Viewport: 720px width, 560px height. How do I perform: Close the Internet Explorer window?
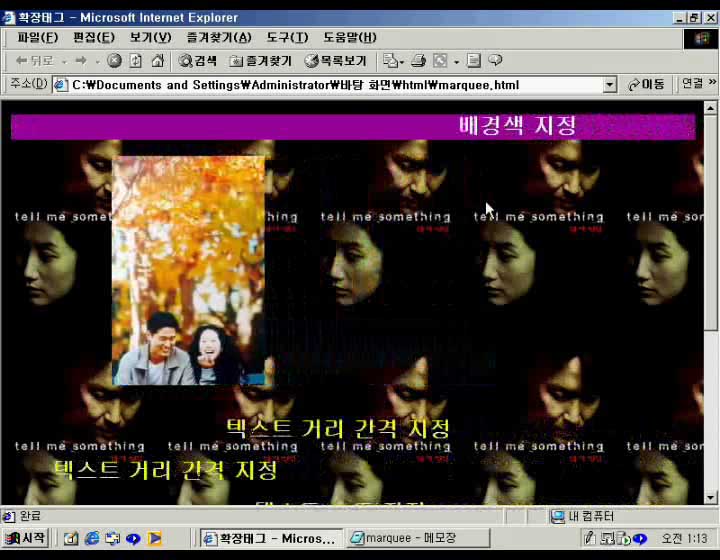[x=711, y=18]
